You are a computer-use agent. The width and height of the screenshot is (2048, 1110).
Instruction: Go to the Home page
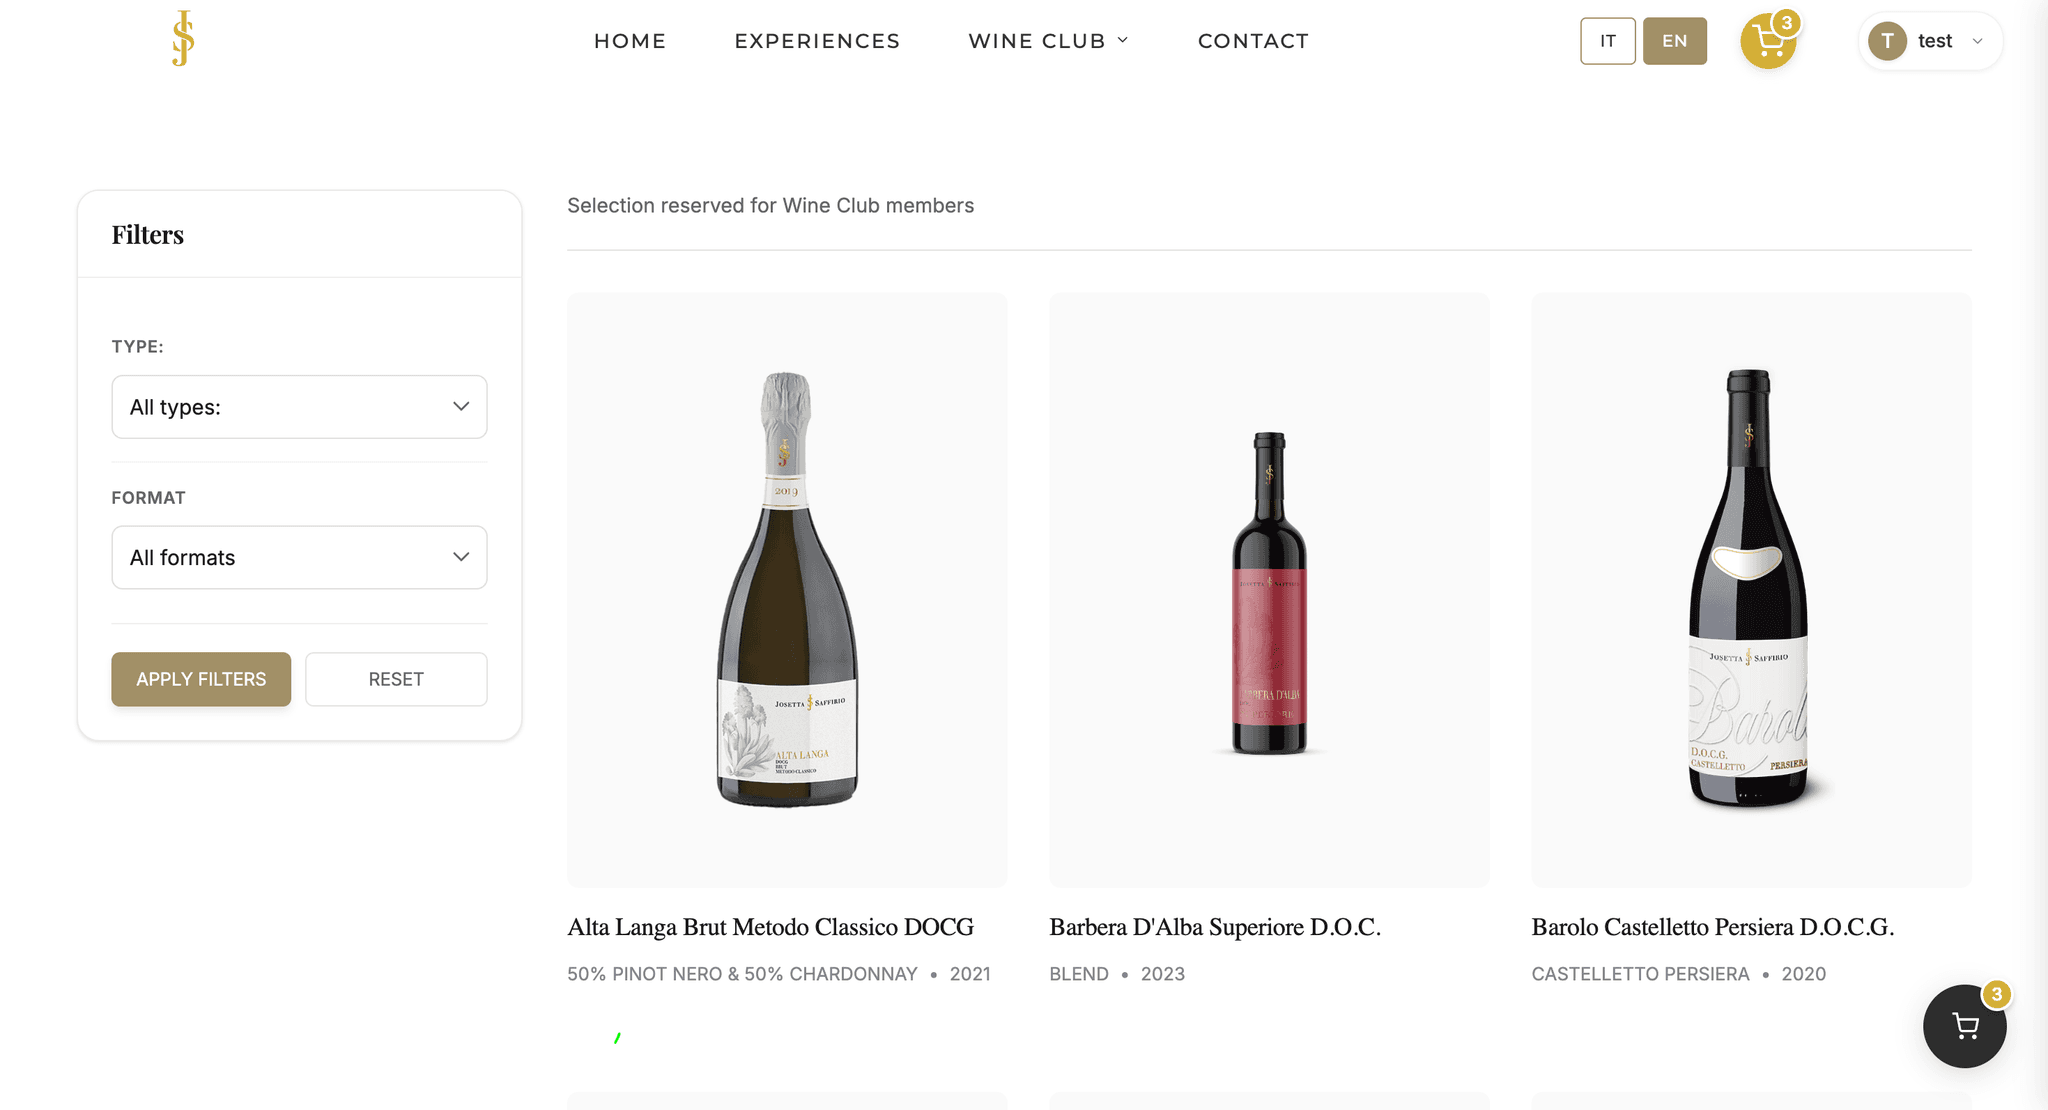[630, 41]
